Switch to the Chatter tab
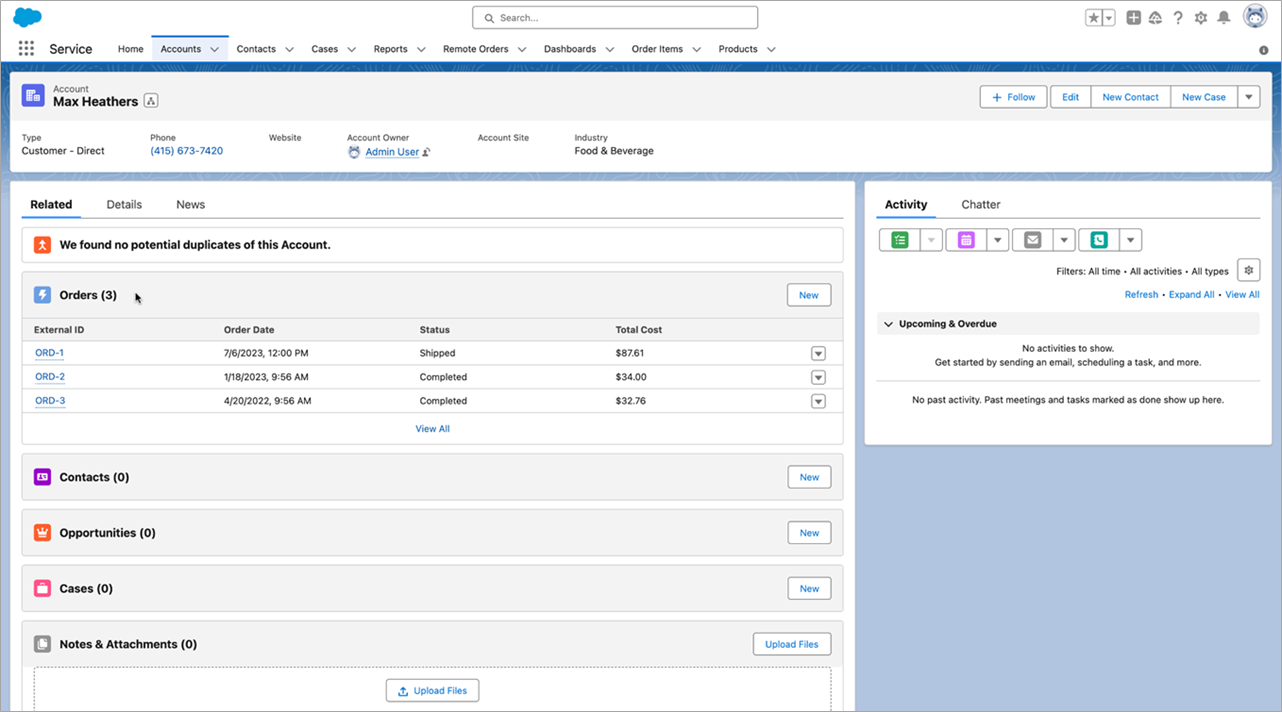This screenshot has height=712, width=1282. (980, 204)
